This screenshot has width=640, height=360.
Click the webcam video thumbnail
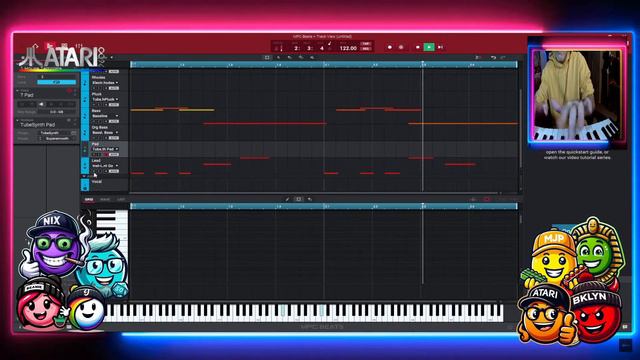(577, 95)
